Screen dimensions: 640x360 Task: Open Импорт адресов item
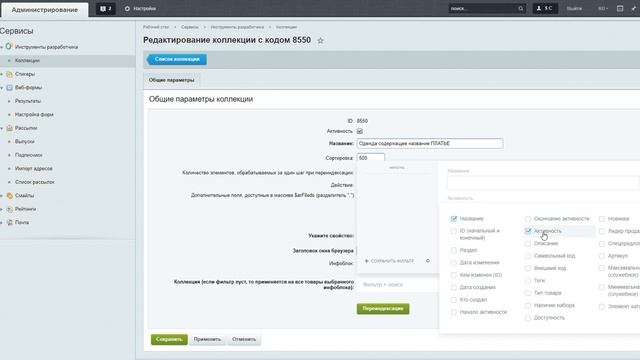[33, 169]
